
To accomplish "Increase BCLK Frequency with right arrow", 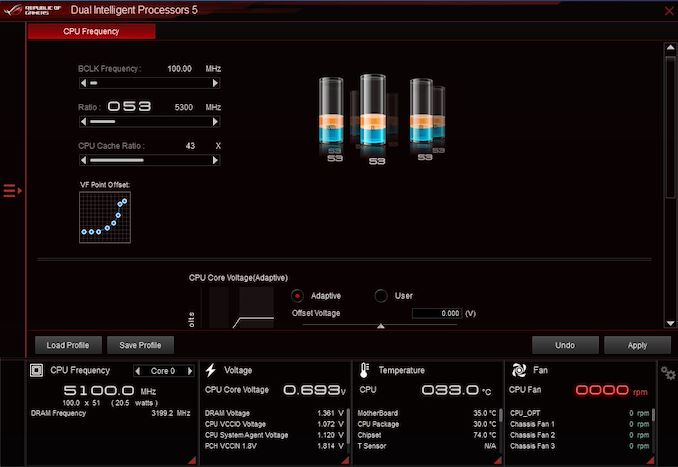I will click(215, 83).
